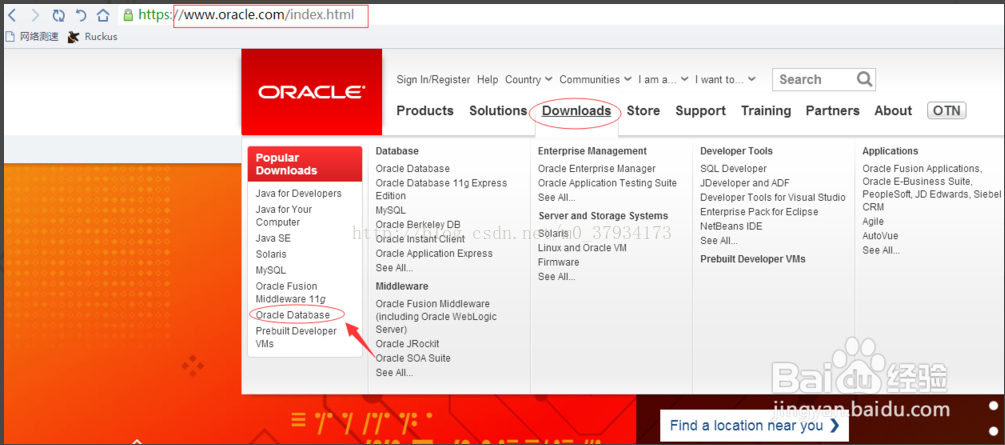Open Oracle Berkeley DB link

[418, 224]
